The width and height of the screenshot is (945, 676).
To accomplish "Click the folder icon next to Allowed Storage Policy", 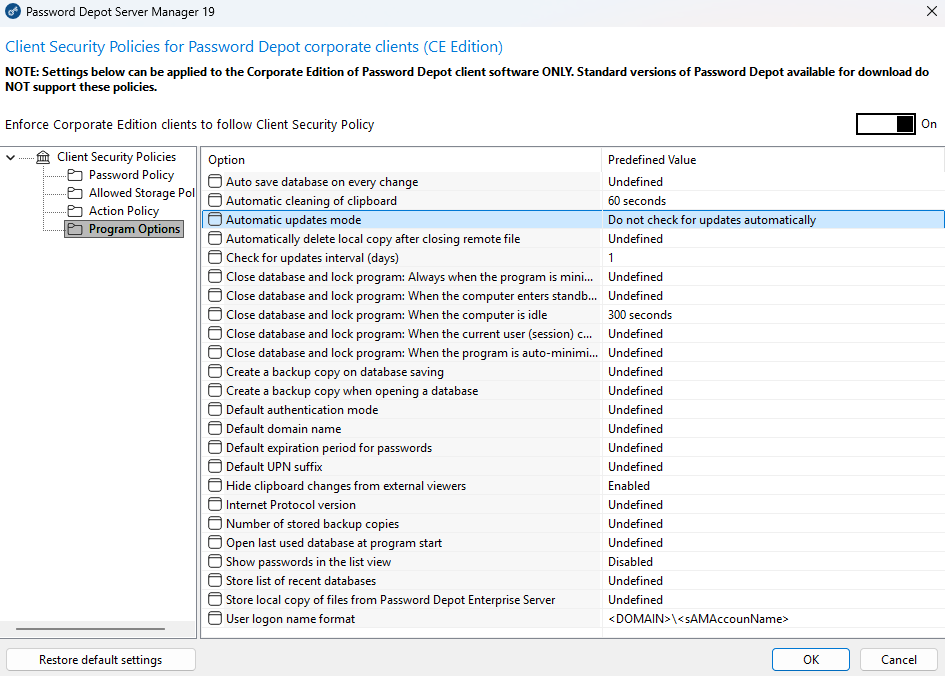I will (x=75, y=193).
